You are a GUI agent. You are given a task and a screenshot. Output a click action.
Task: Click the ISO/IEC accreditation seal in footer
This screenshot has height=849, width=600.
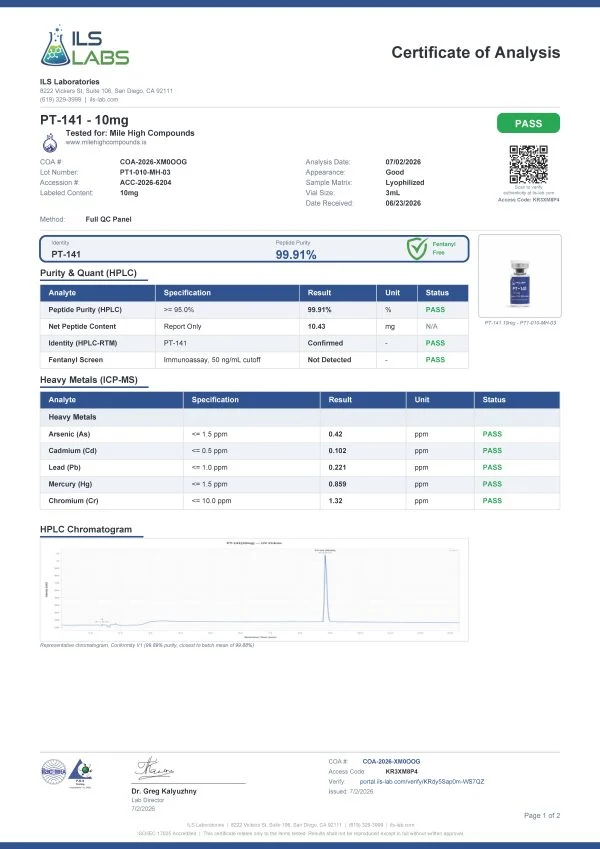53,772
